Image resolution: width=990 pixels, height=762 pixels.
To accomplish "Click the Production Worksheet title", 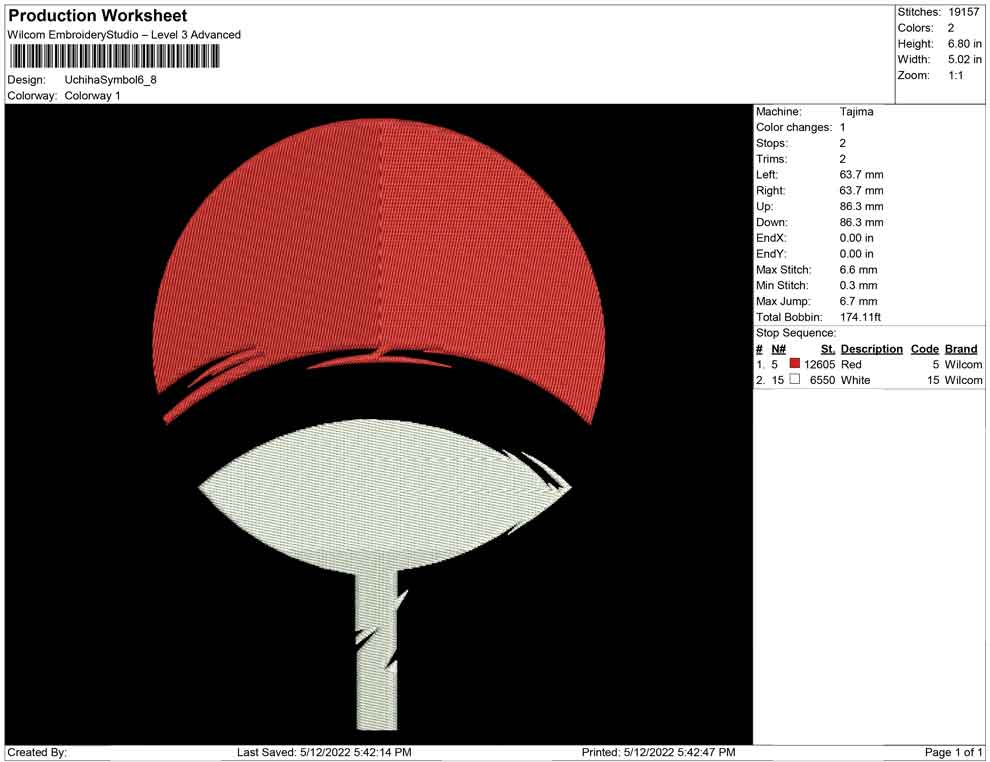I will point(97,16).
